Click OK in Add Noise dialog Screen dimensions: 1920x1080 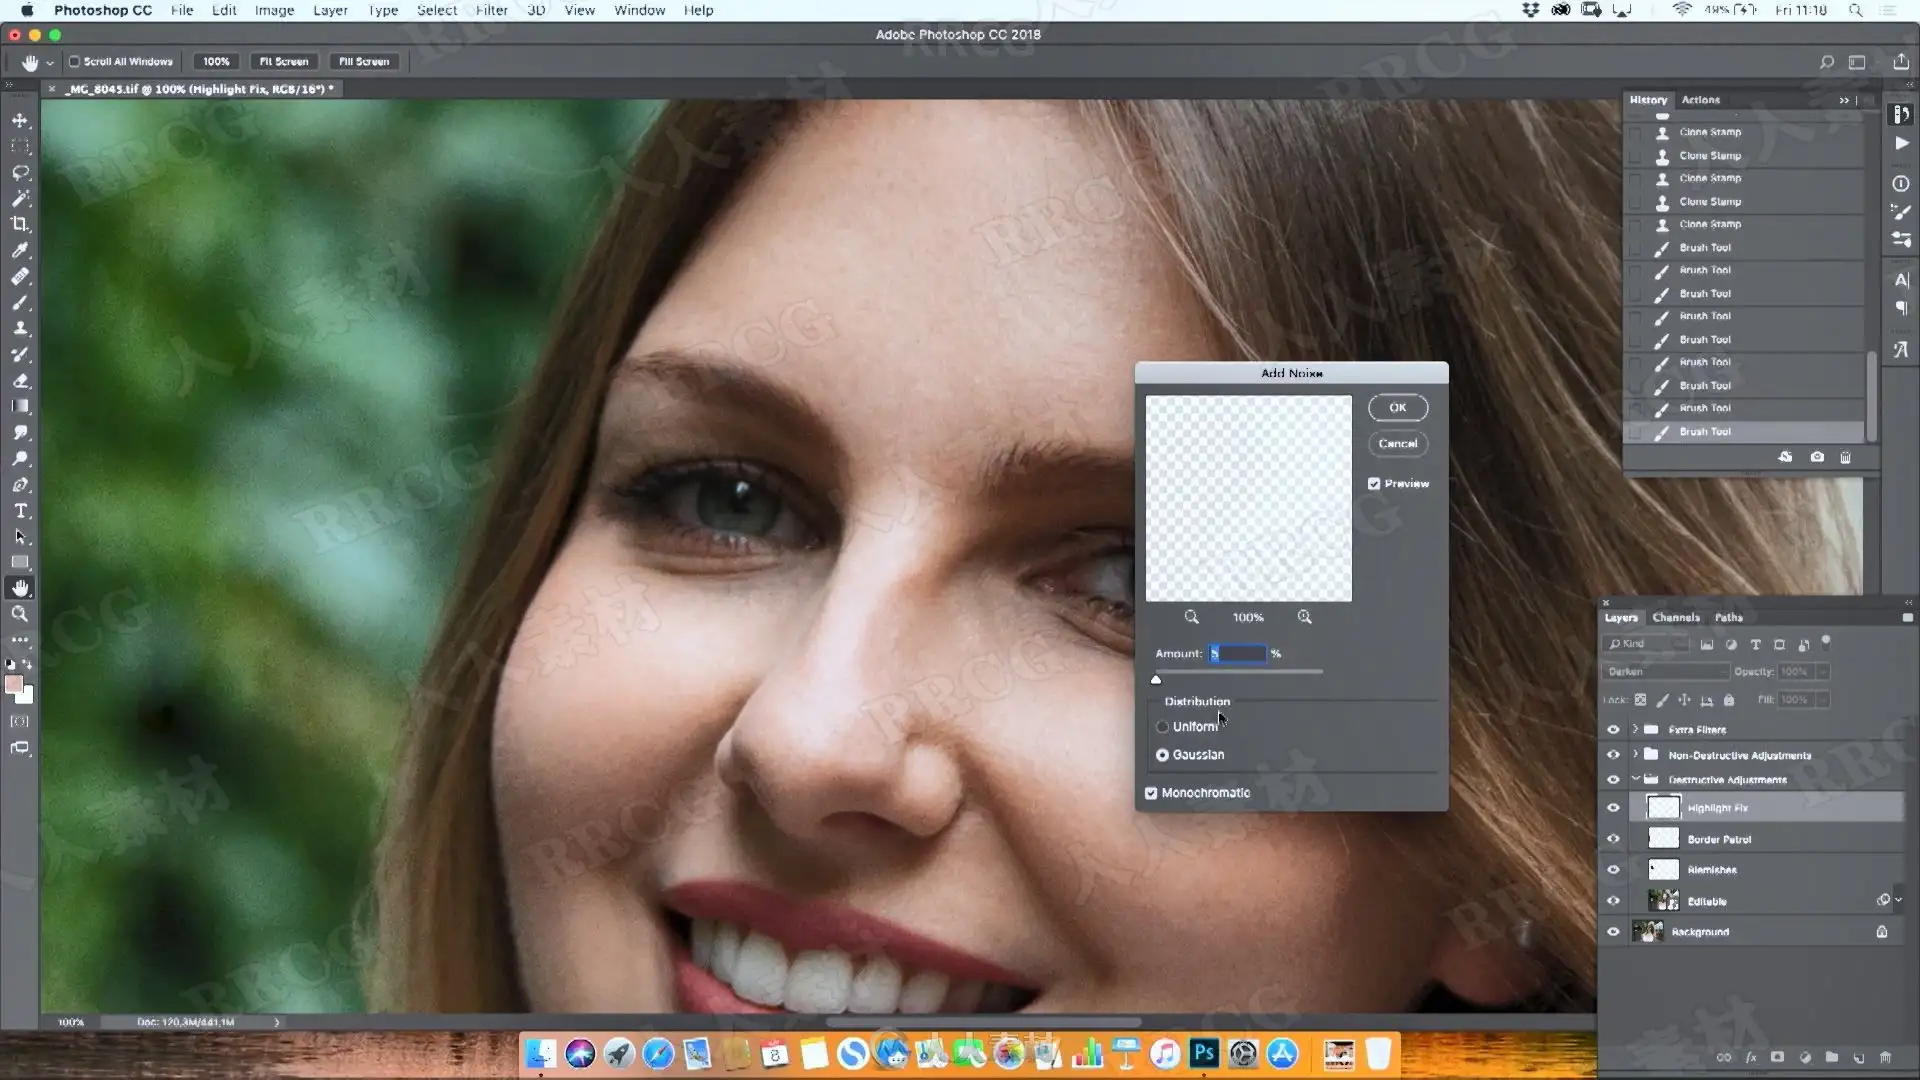pos(1397,408)
